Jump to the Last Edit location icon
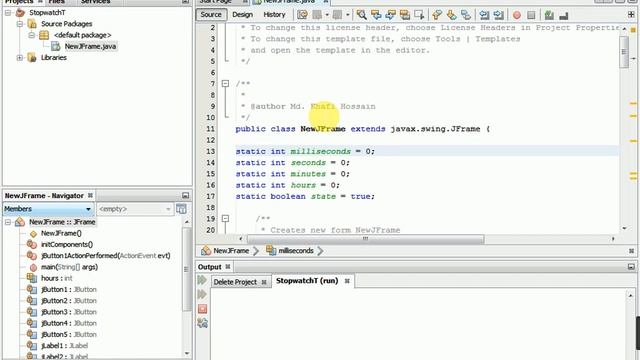The image size is (640, 360). click(302, 15)
